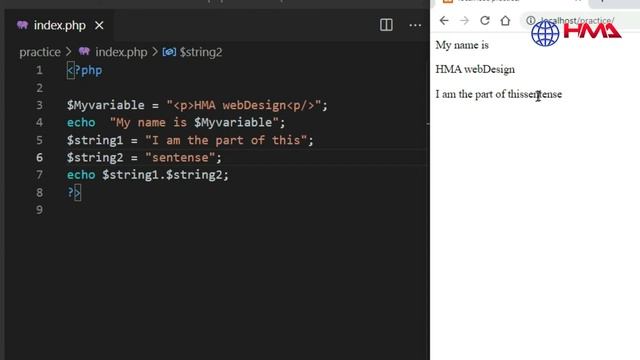Click the closing ?> tag

tap(74, 192)
